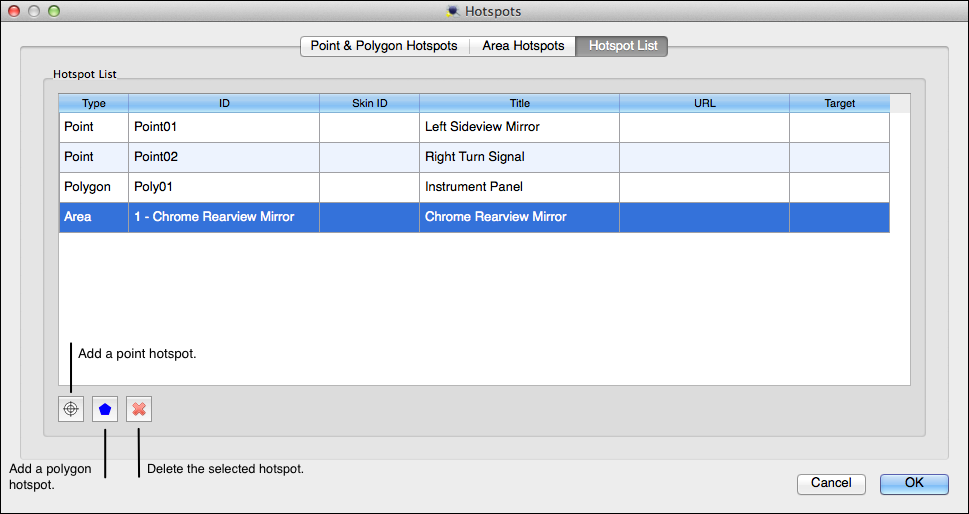Open the Area Hotspots tab

(x=523, y=46)
